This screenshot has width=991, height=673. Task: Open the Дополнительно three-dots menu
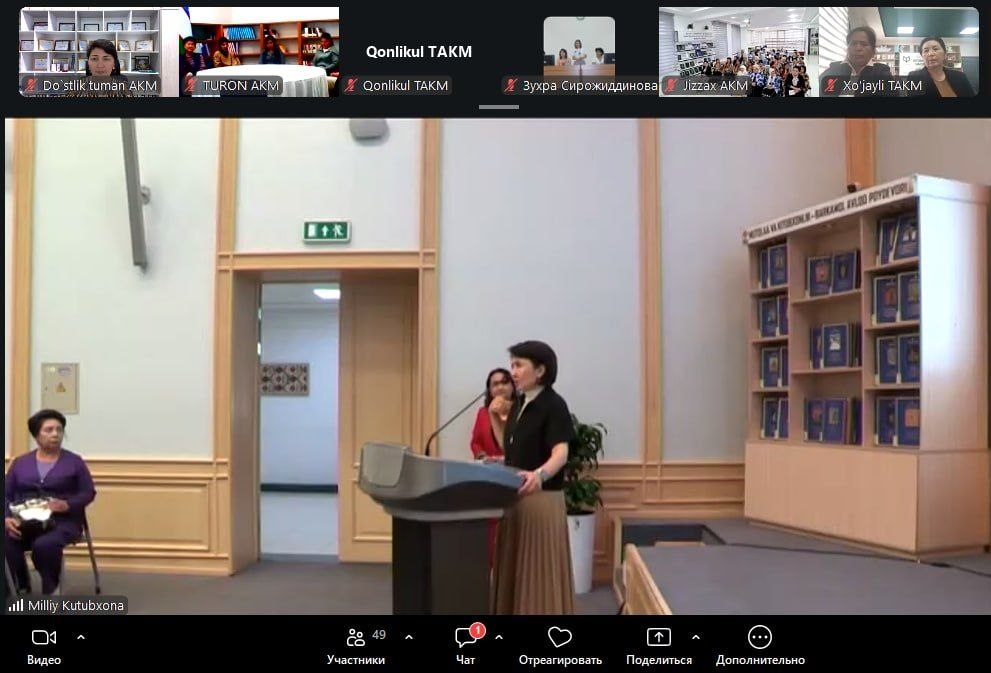(760, 638)
